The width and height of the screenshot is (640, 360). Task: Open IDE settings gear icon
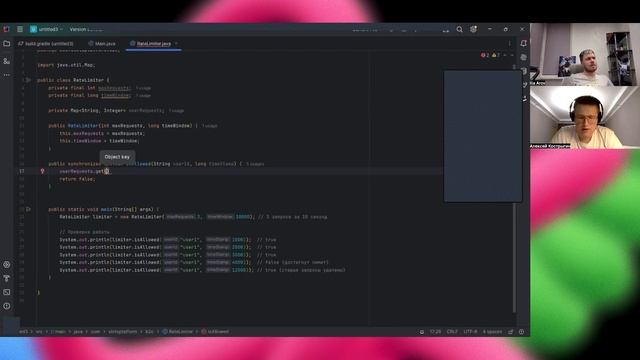473,29
